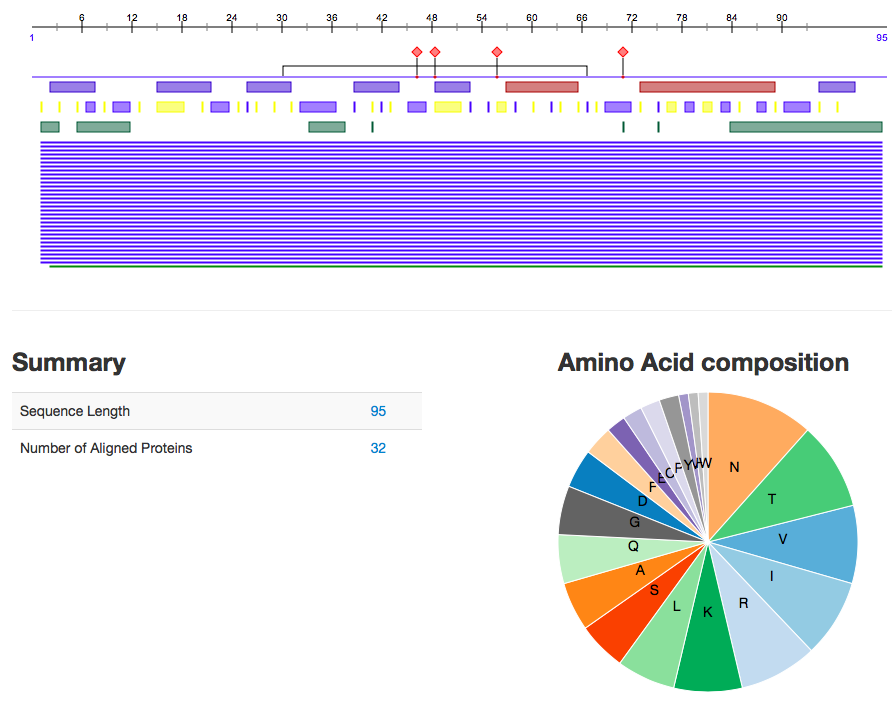
Task: Select the bracket line connecting positions 30 and 66
Action: coord(435,66)
